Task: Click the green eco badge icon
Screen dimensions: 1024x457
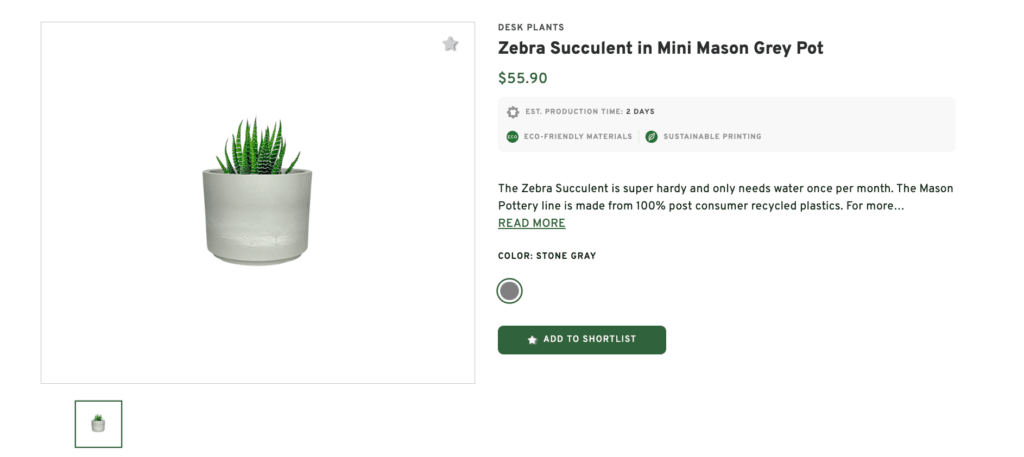Action: [512, 137]
